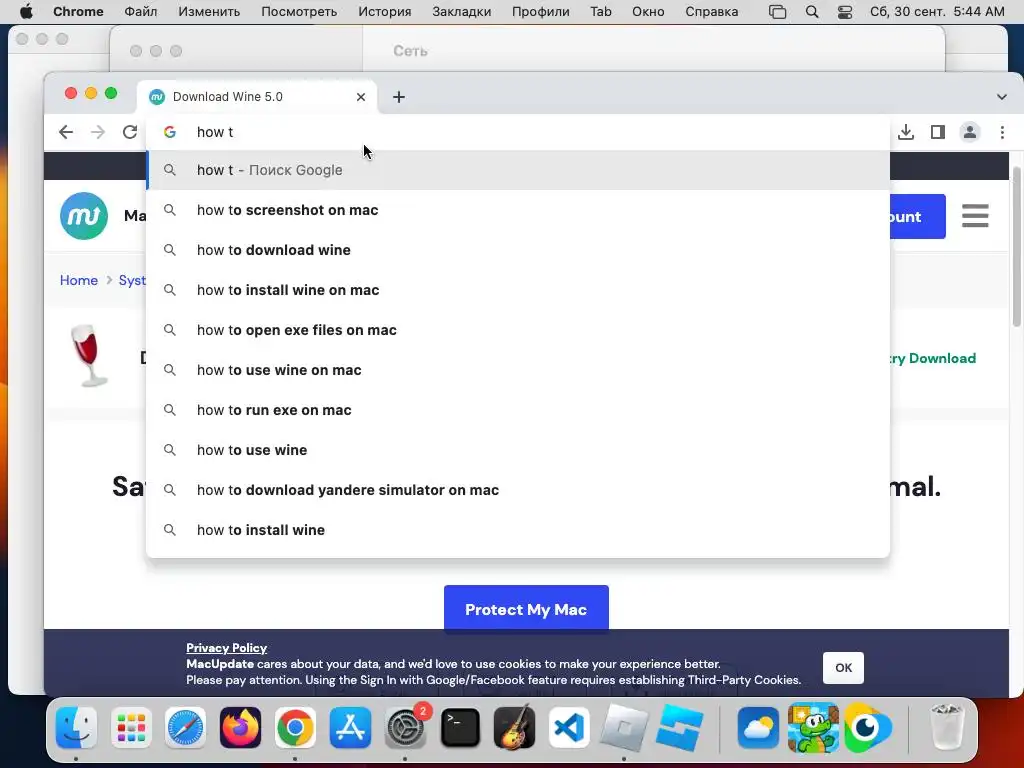Click the page vertical scrollbar
Viewport: 1024px width, 768px height.
point(1016,247)
